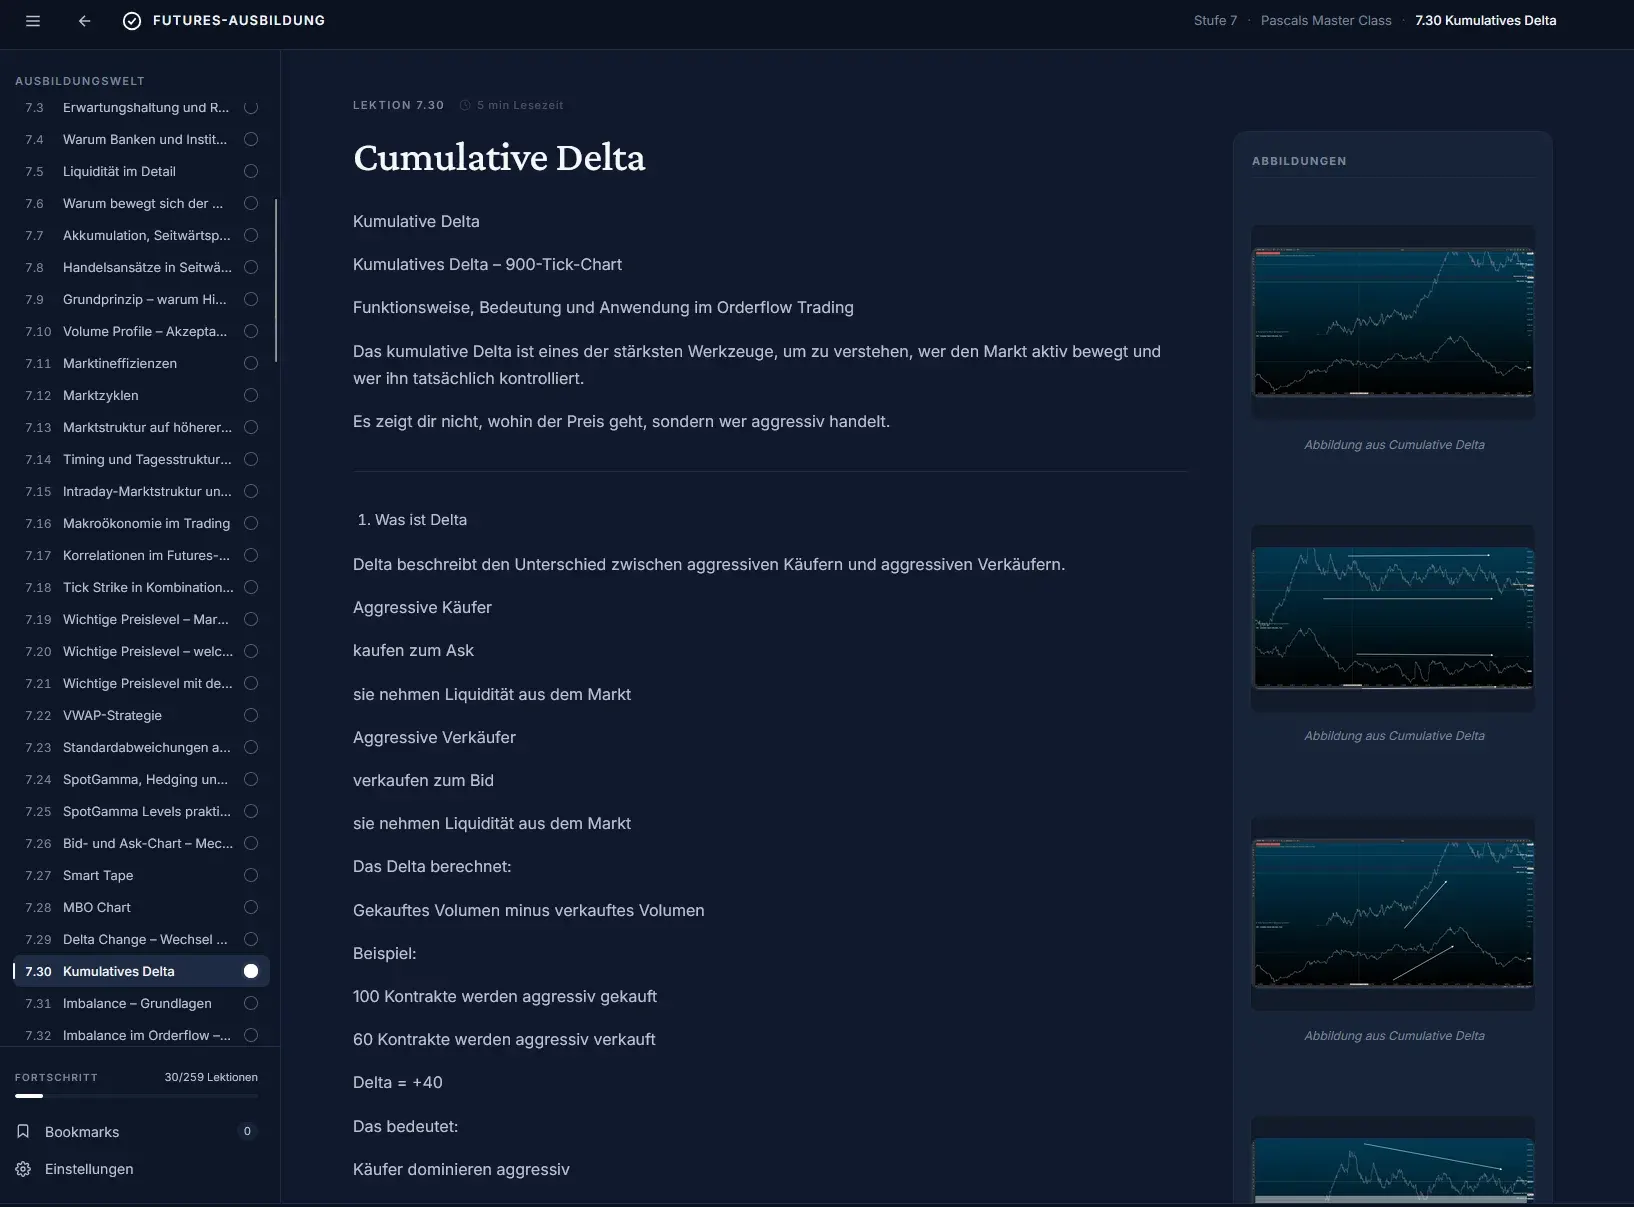
Task: Click Pascals Master Class breadcrumb
Action: (x=1326, y=21)
